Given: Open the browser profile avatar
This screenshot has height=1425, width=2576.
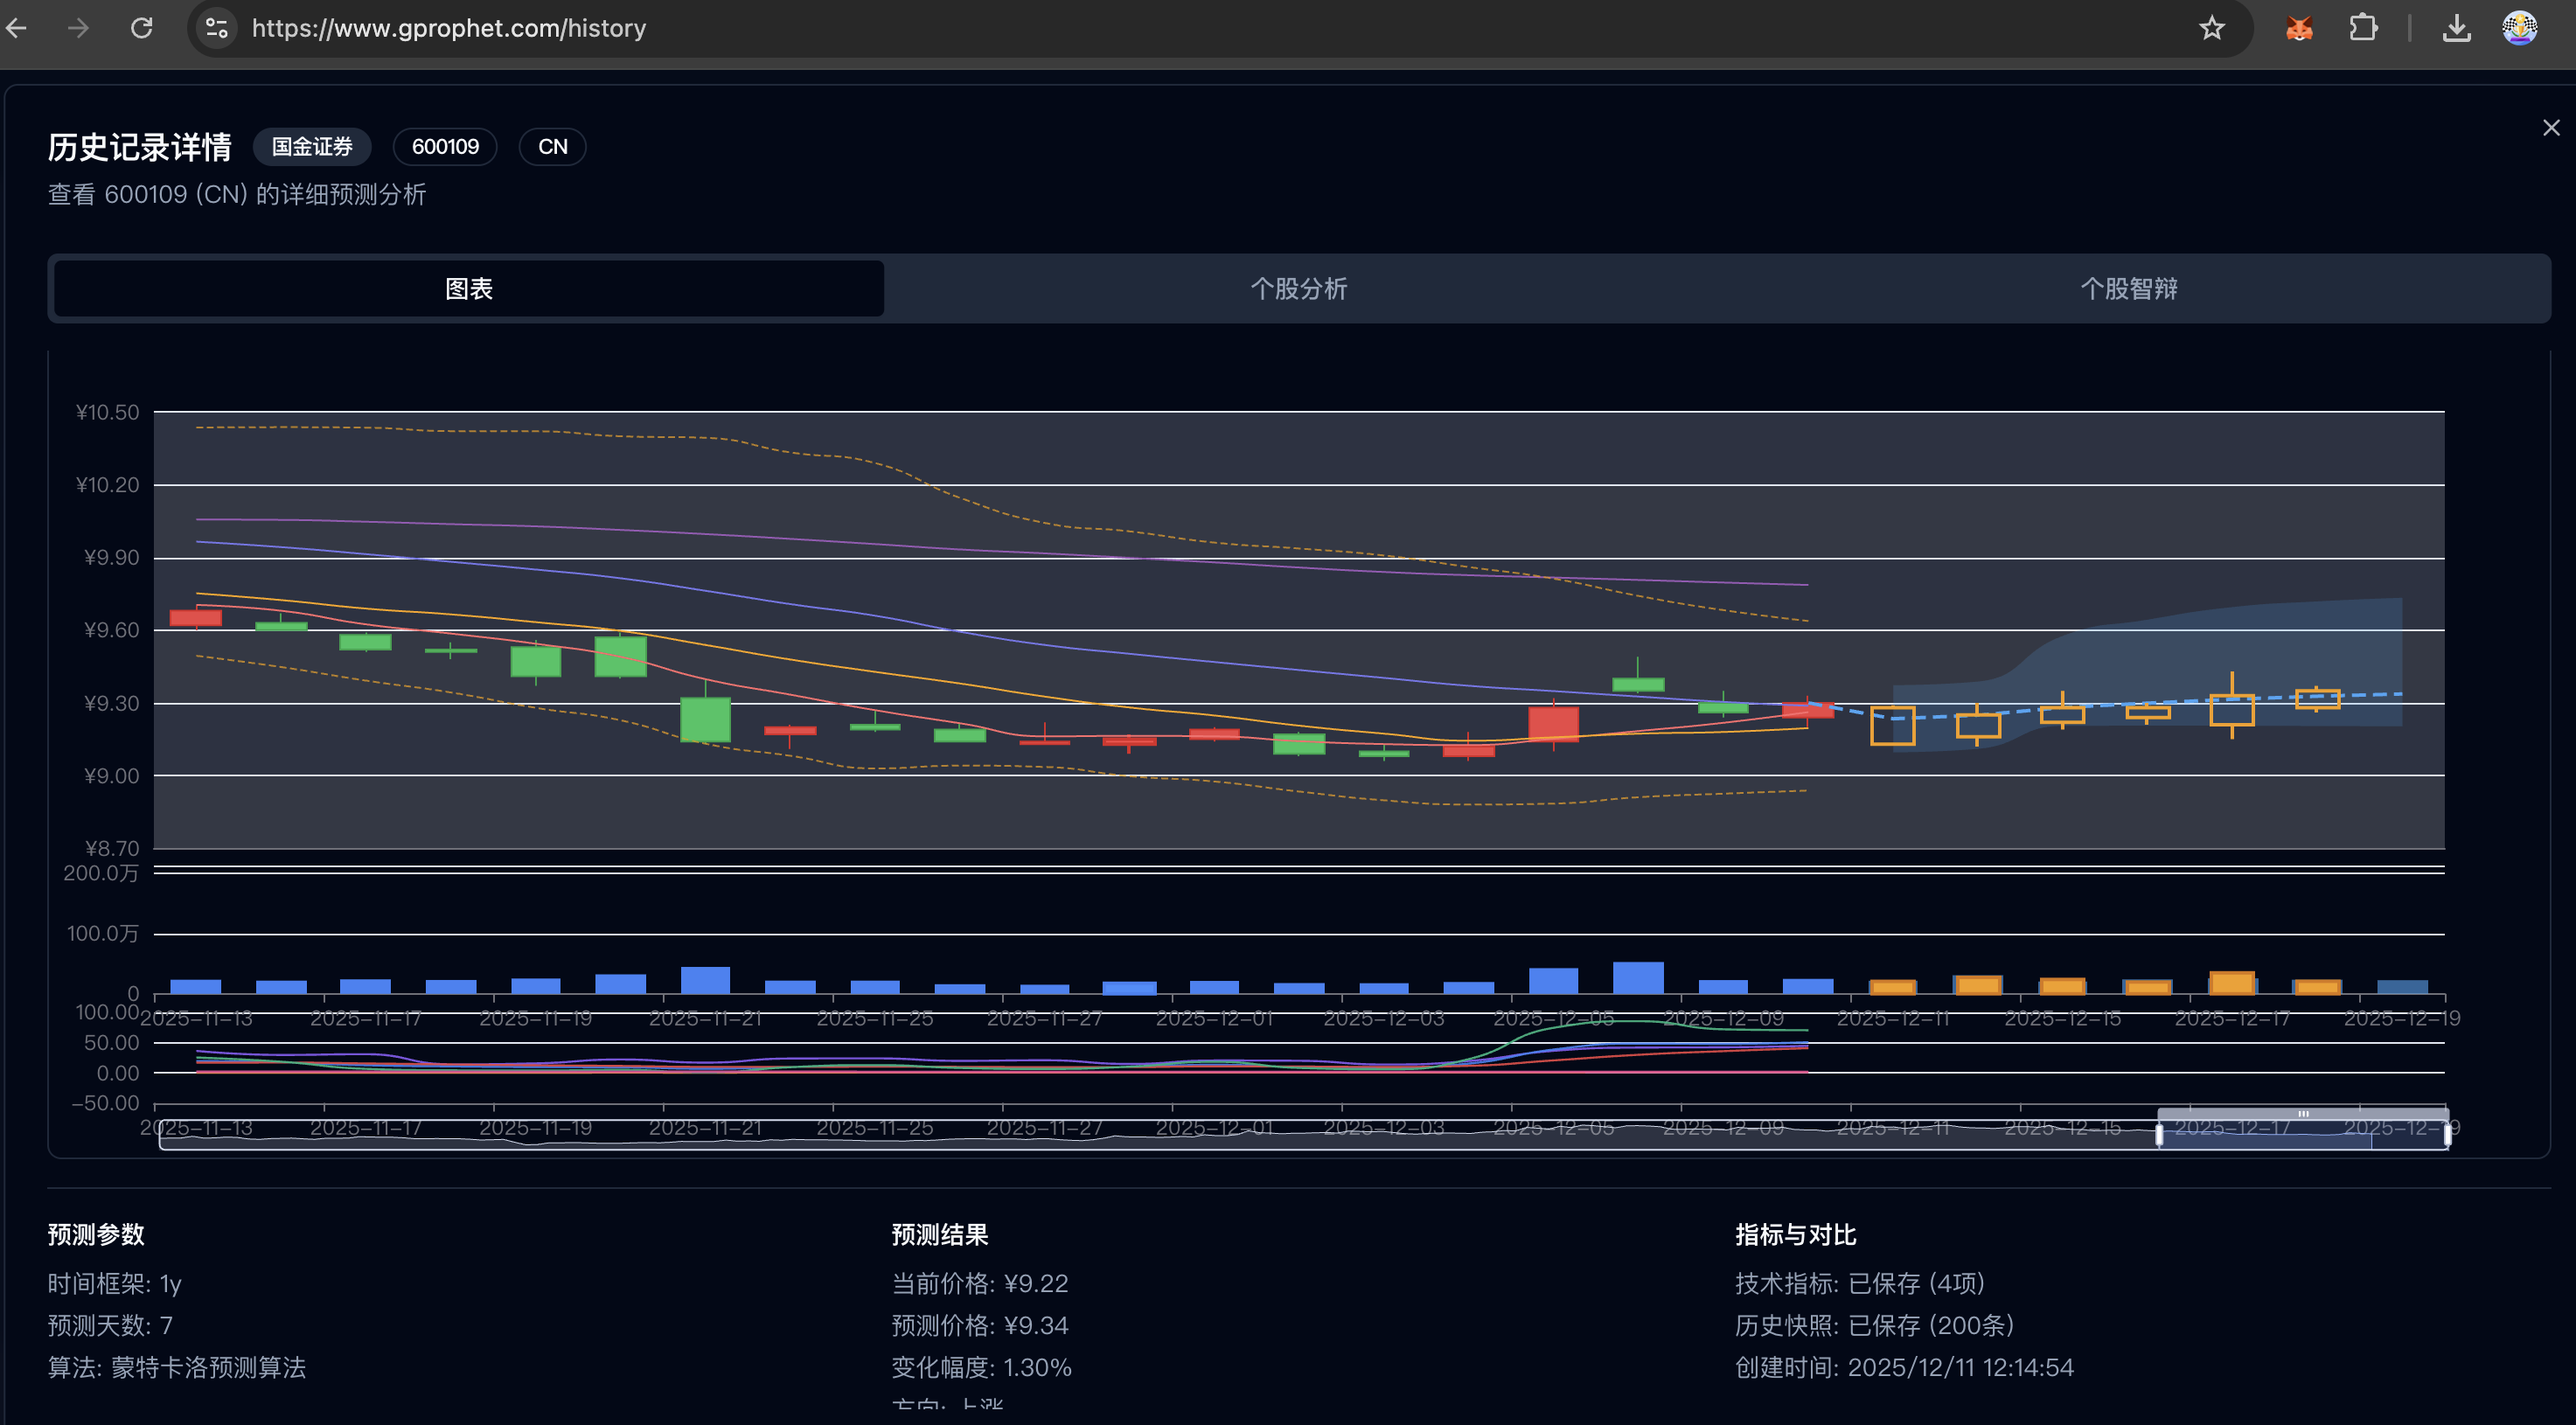Looking at the screenshot, I should tap(2519, 28).
